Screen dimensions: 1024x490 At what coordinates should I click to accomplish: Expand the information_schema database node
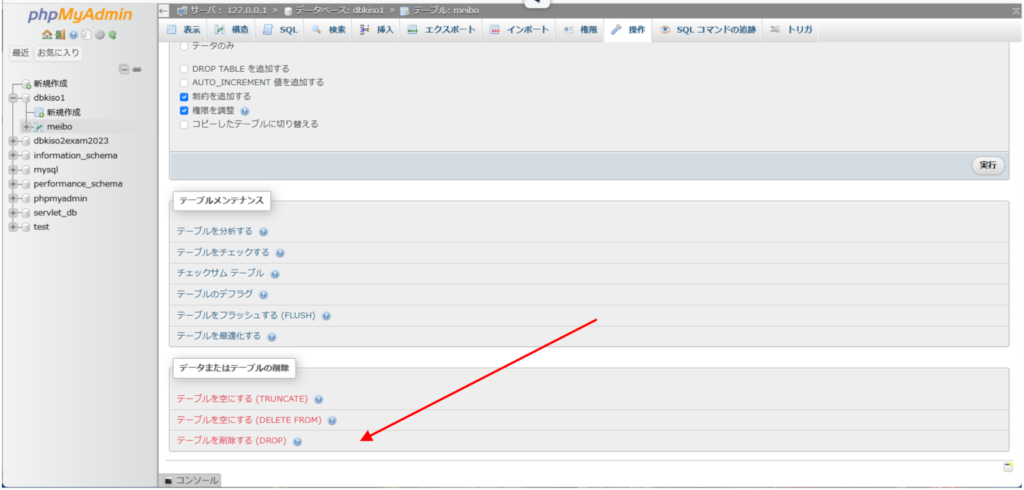[x=13, y=155]
